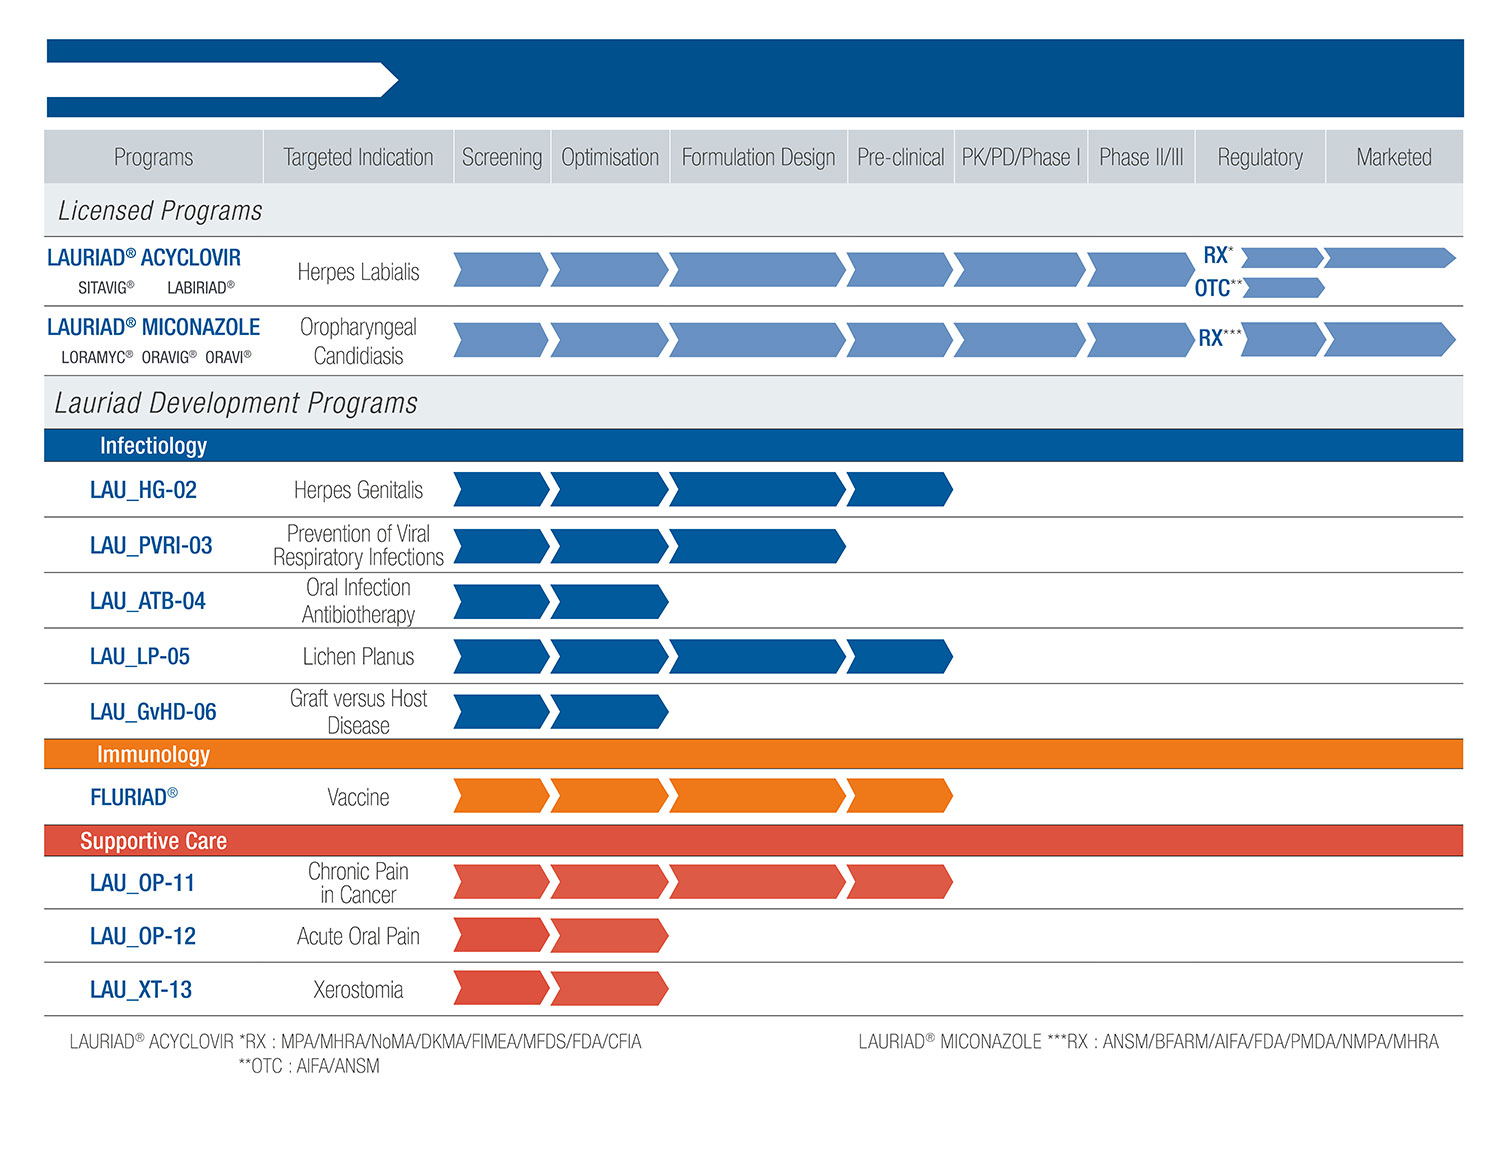
Task: Select the Supportive Care category bar
Action: click(753, 841)
